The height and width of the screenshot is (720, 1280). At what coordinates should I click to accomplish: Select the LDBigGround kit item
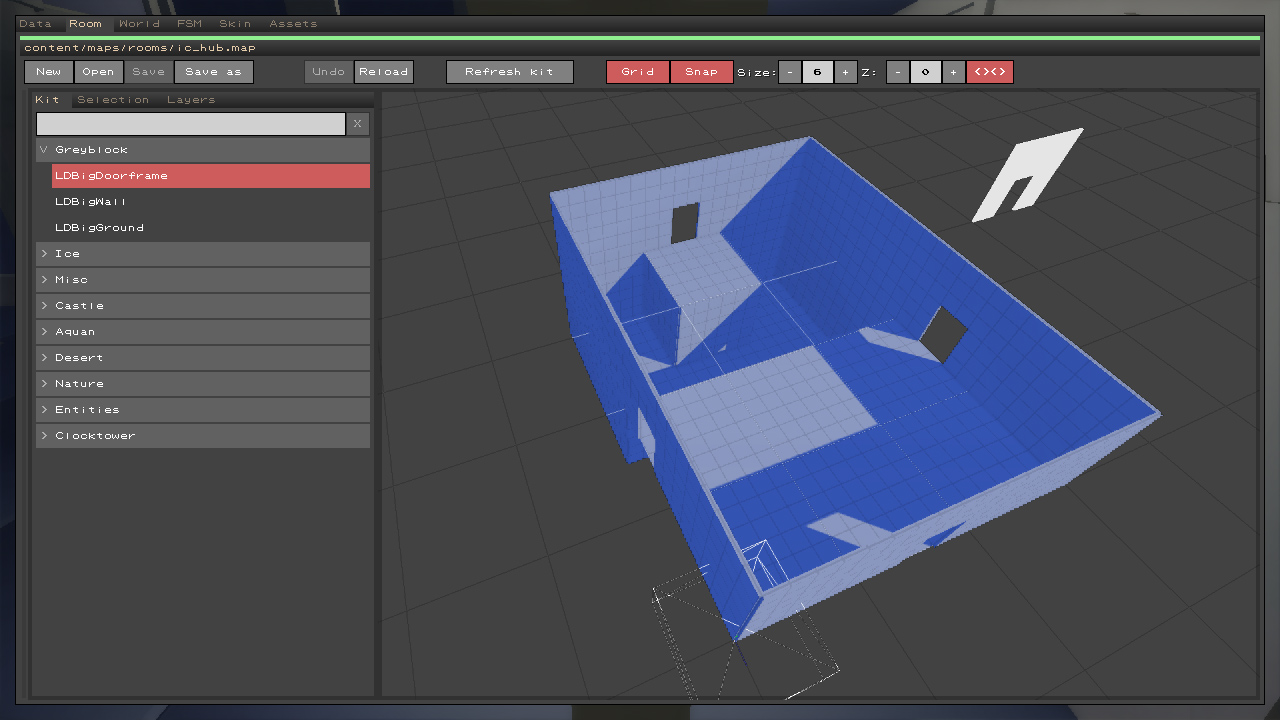point(211,228)
